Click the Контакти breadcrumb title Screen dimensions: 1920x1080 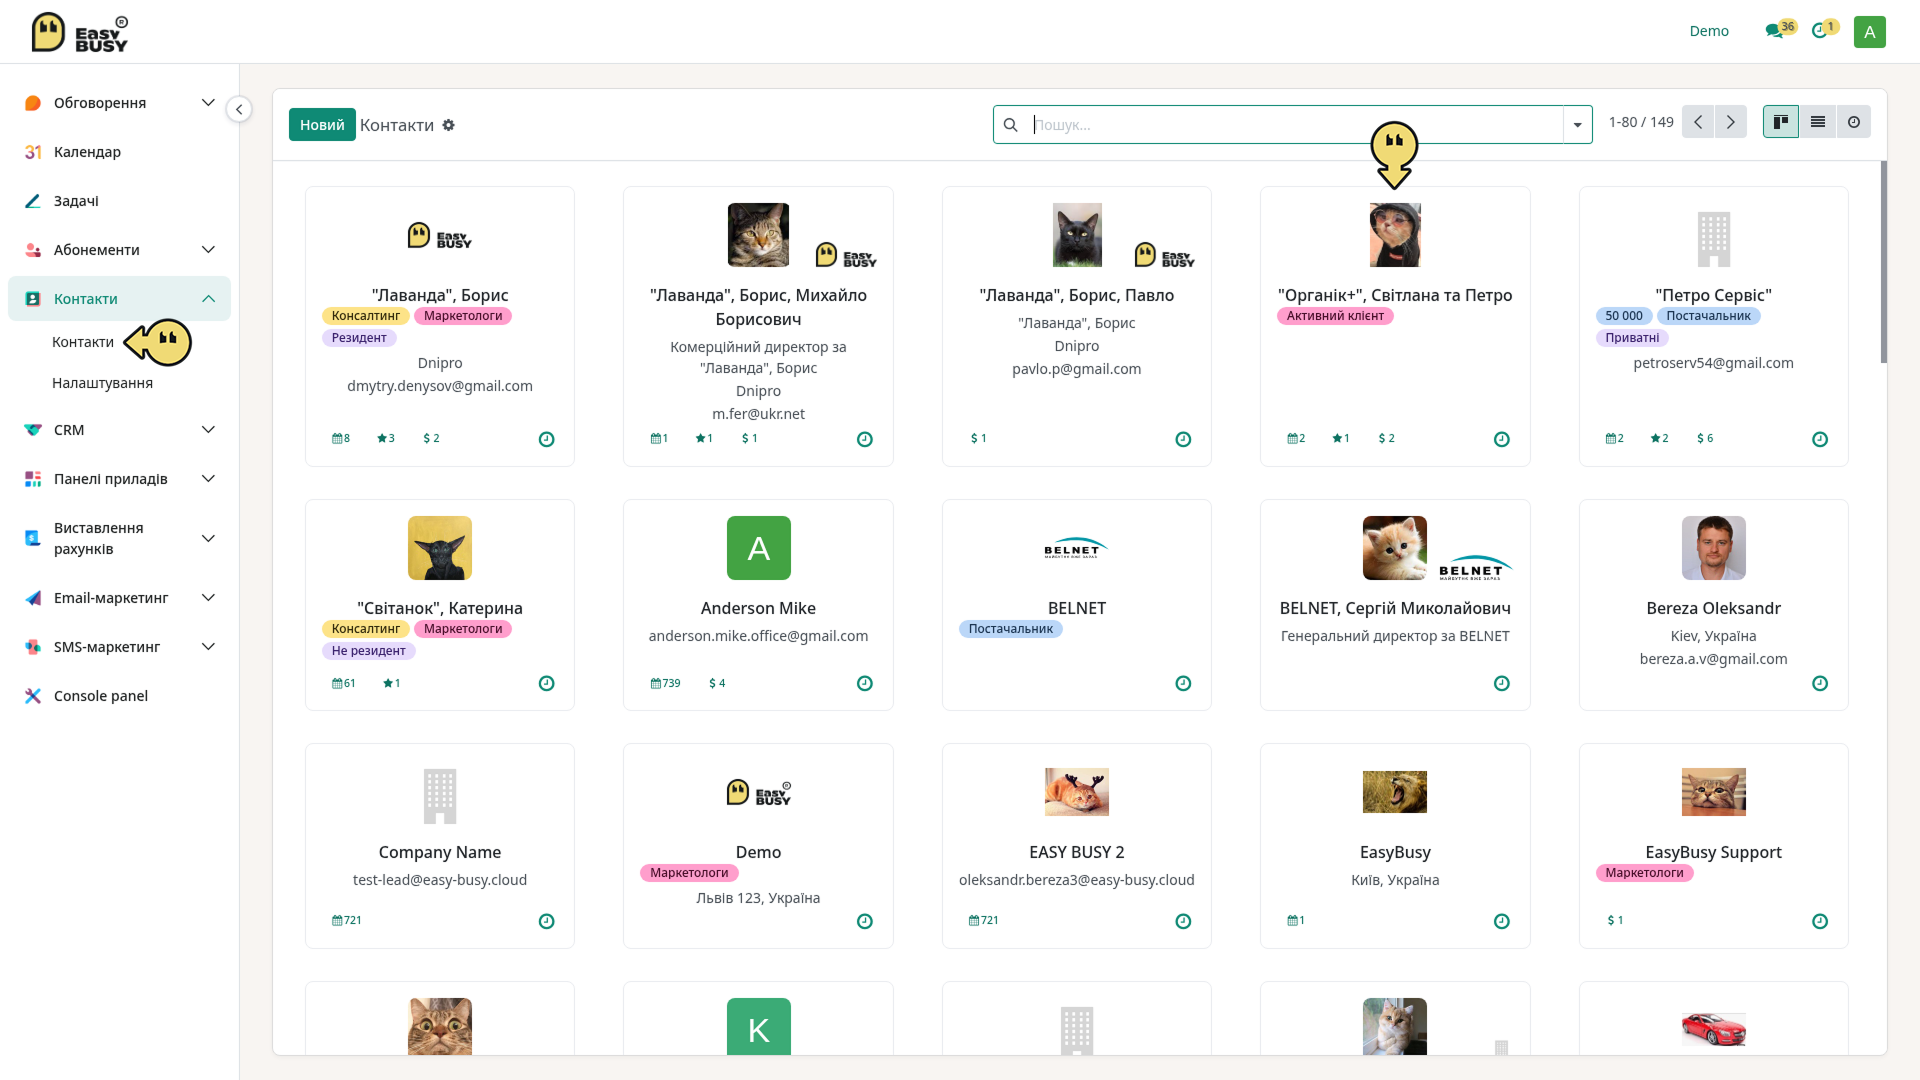click(397, 125)
